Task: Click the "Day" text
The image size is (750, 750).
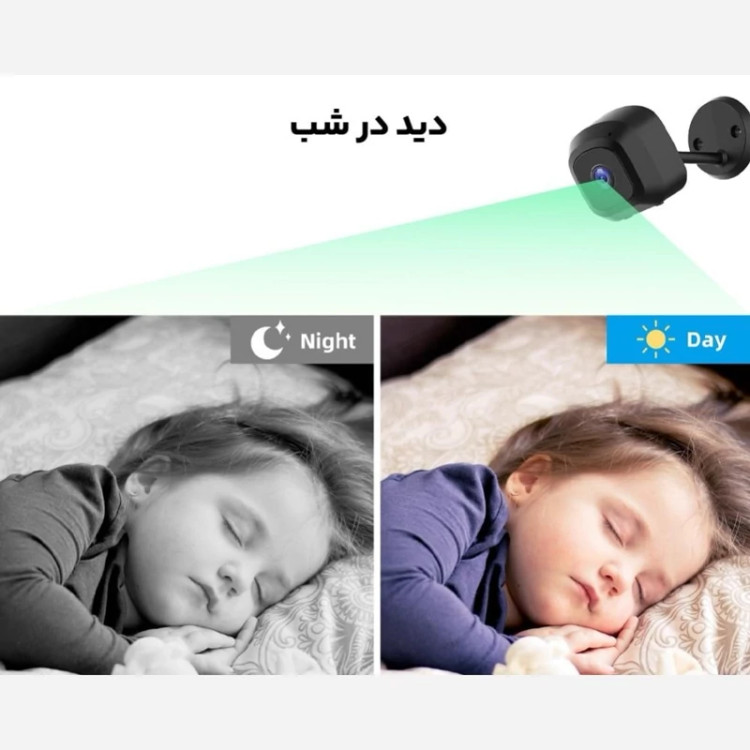Action: [x=706, y=340]
